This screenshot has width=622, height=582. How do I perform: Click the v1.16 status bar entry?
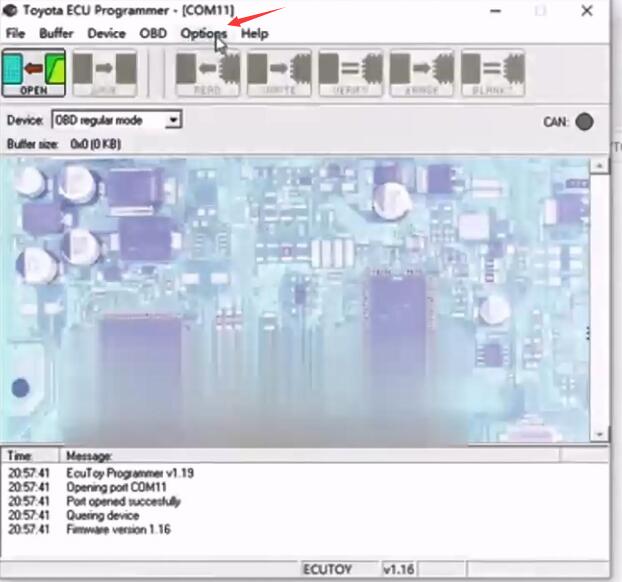(399, 570)
